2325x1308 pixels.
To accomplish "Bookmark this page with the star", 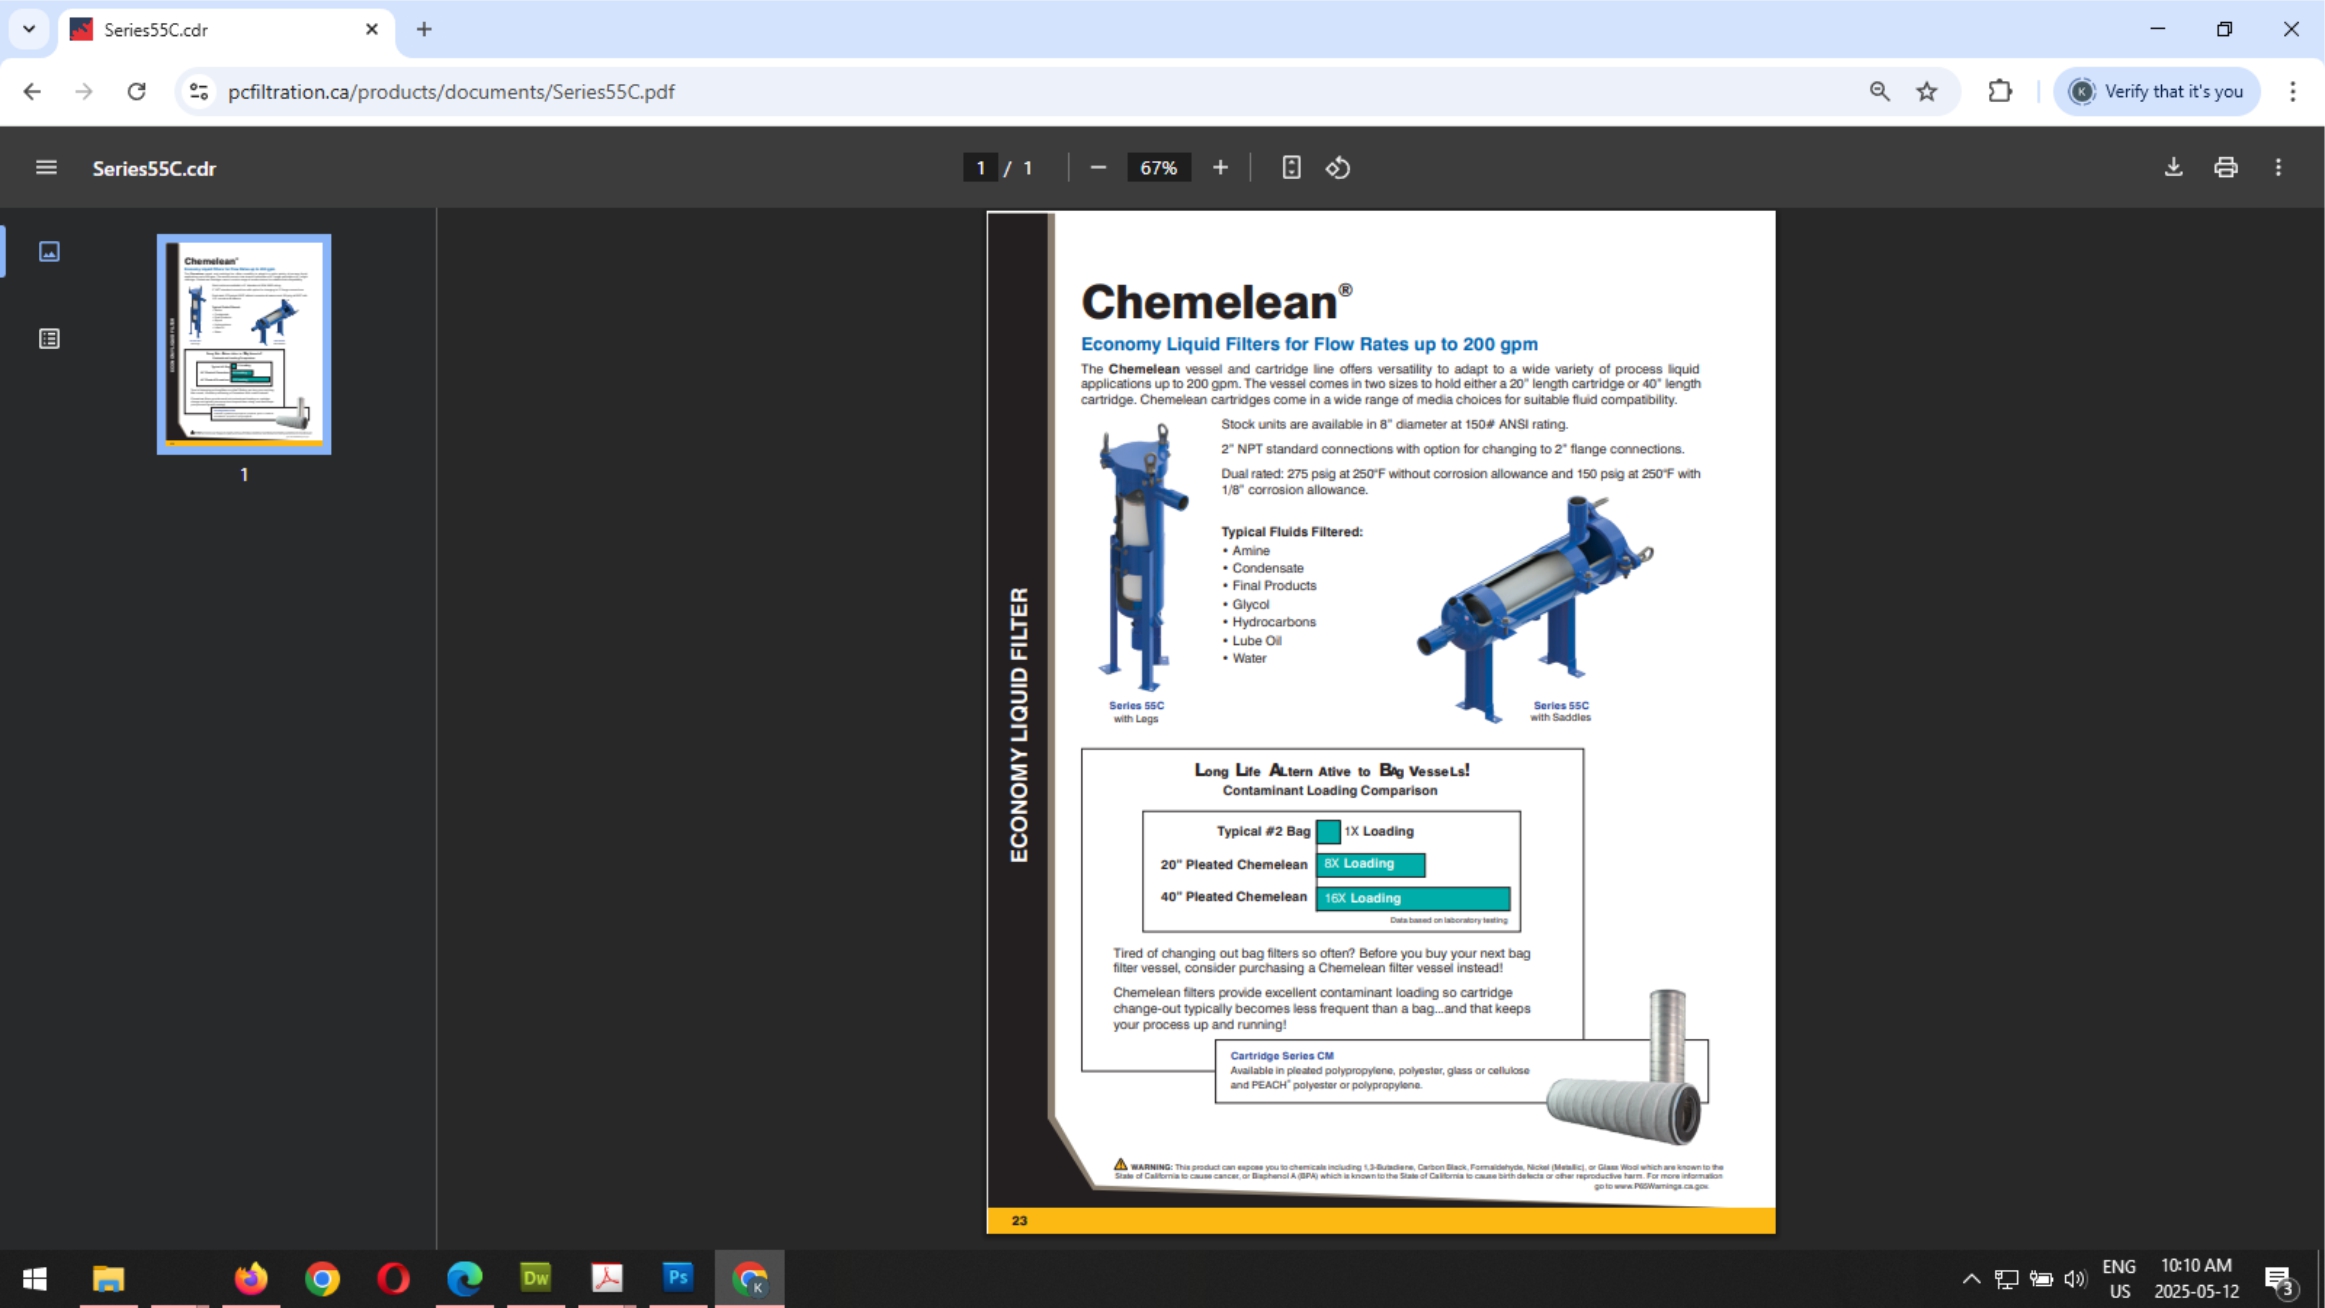I will coord(1926,91).
